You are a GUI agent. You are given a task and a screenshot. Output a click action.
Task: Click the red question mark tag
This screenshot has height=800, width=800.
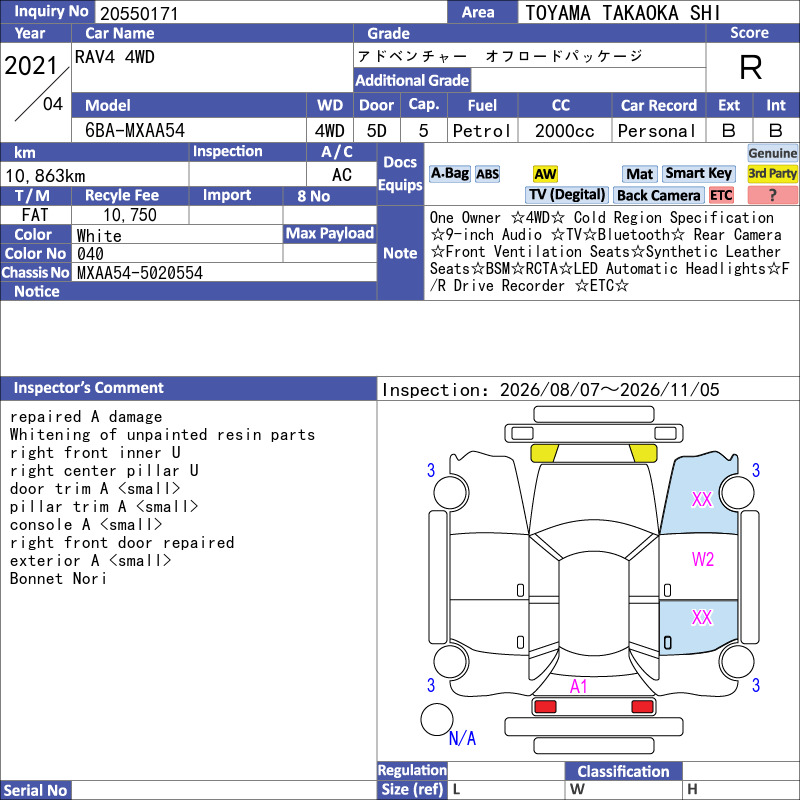point(772,195)
